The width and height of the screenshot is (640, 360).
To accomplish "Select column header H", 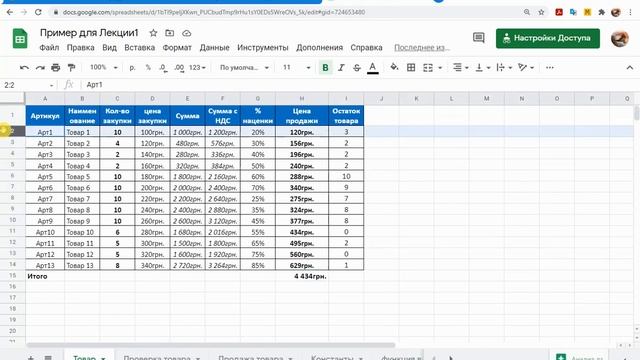I will click(302, 98).
